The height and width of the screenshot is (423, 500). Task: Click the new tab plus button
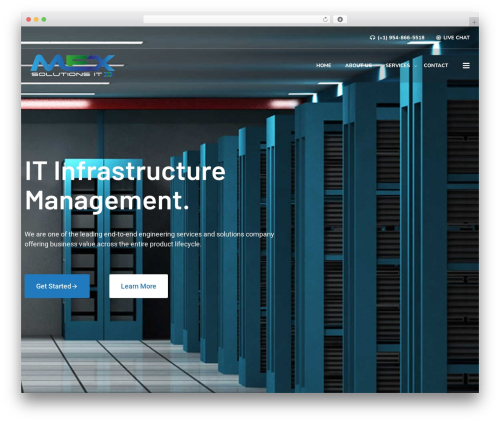click(474, 22)
